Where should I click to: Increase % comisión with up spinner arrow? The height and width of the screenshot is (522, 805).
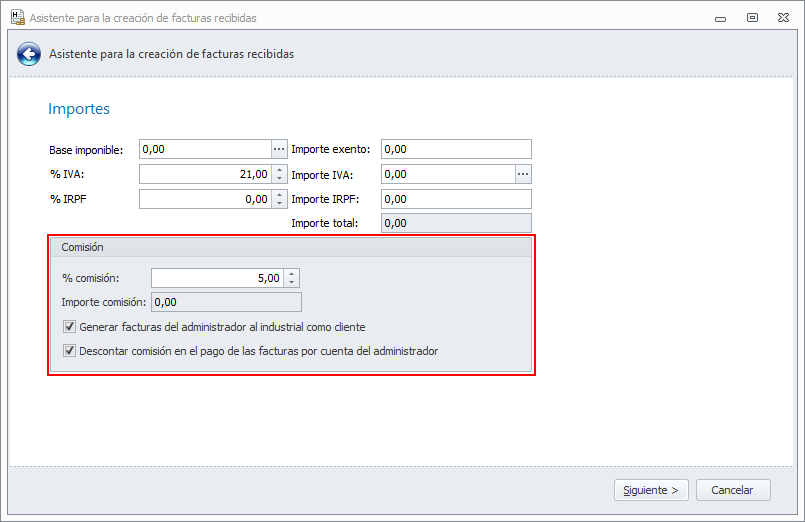coord(292,274)
